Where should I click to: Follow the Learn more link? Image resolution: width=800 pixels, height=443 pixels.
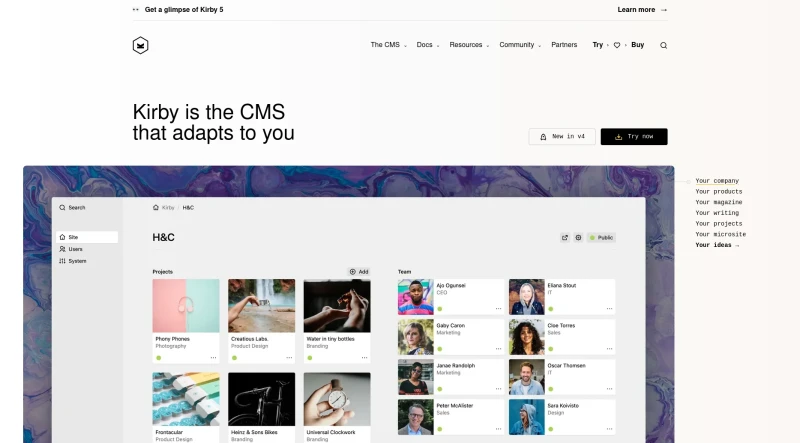(642, 10)
